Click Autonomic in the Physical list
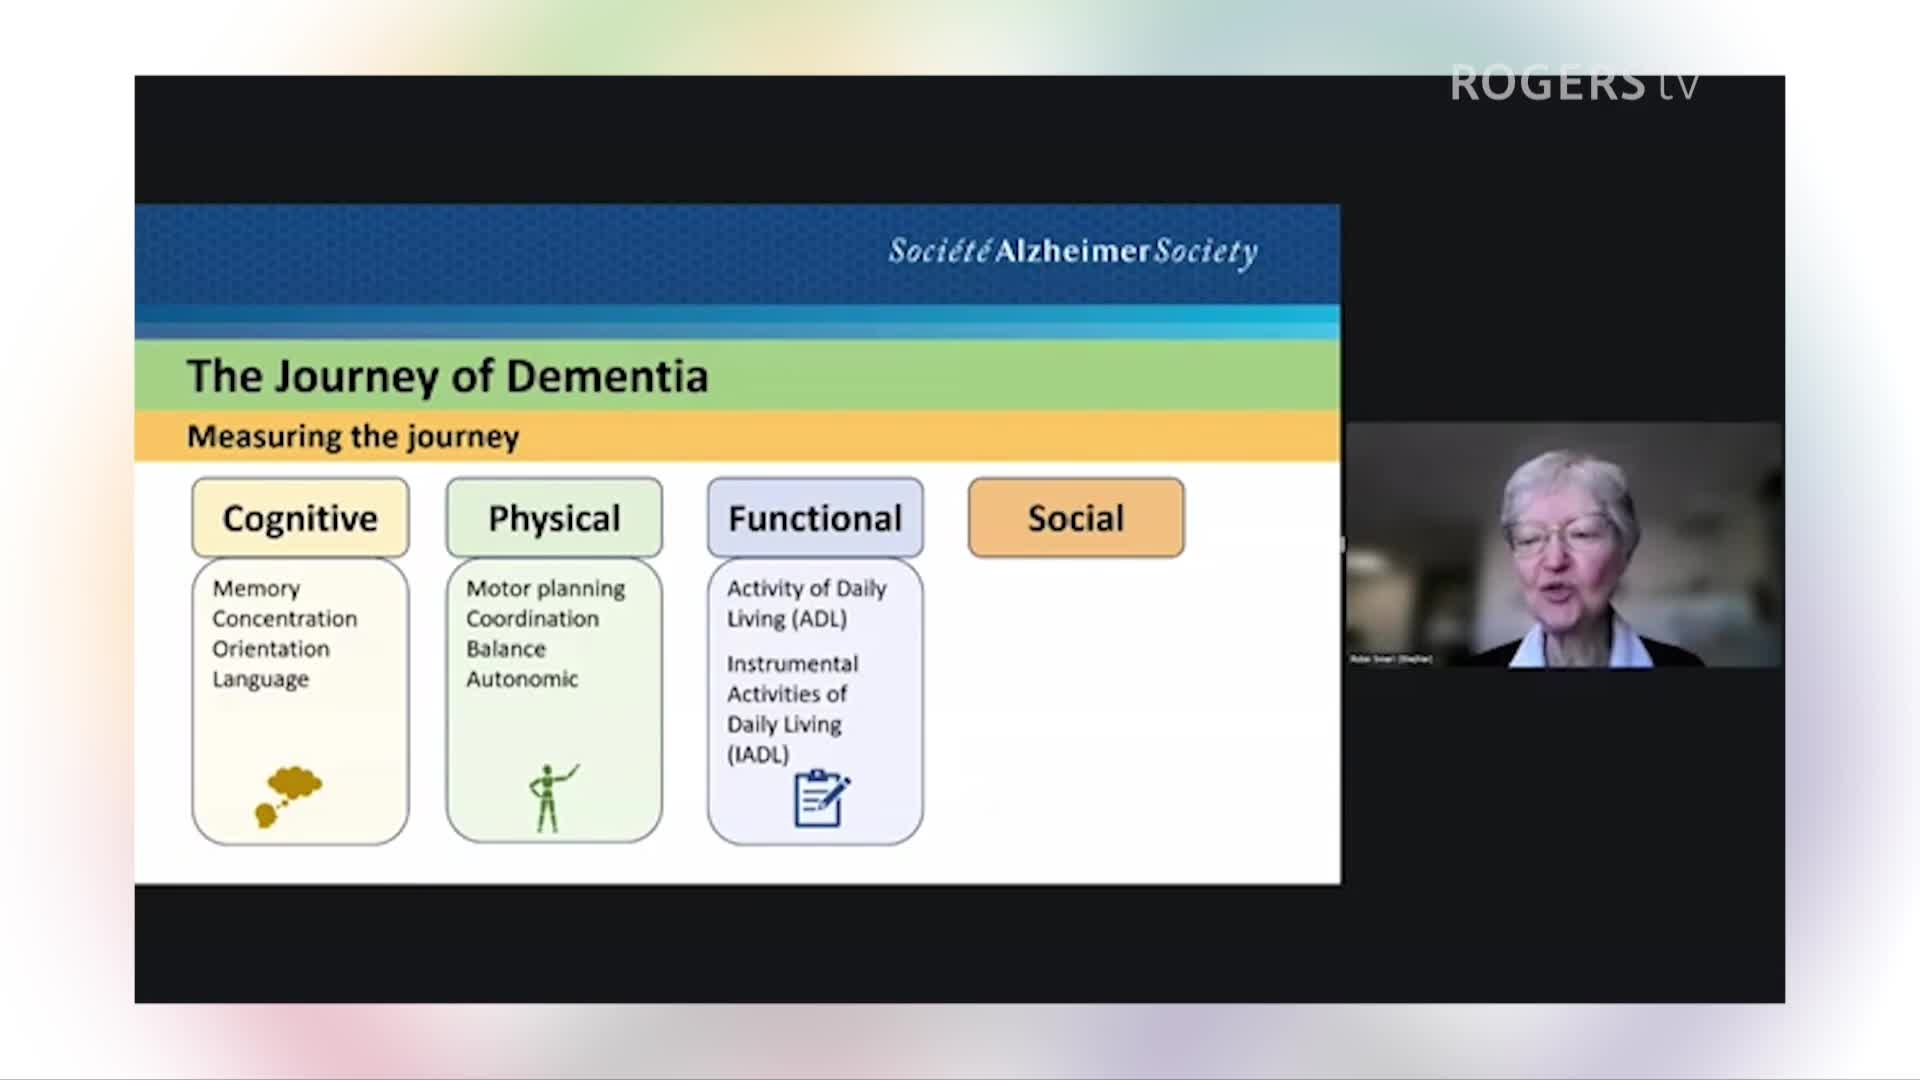The image size is (1920, 1080). [x=521, y=679]
